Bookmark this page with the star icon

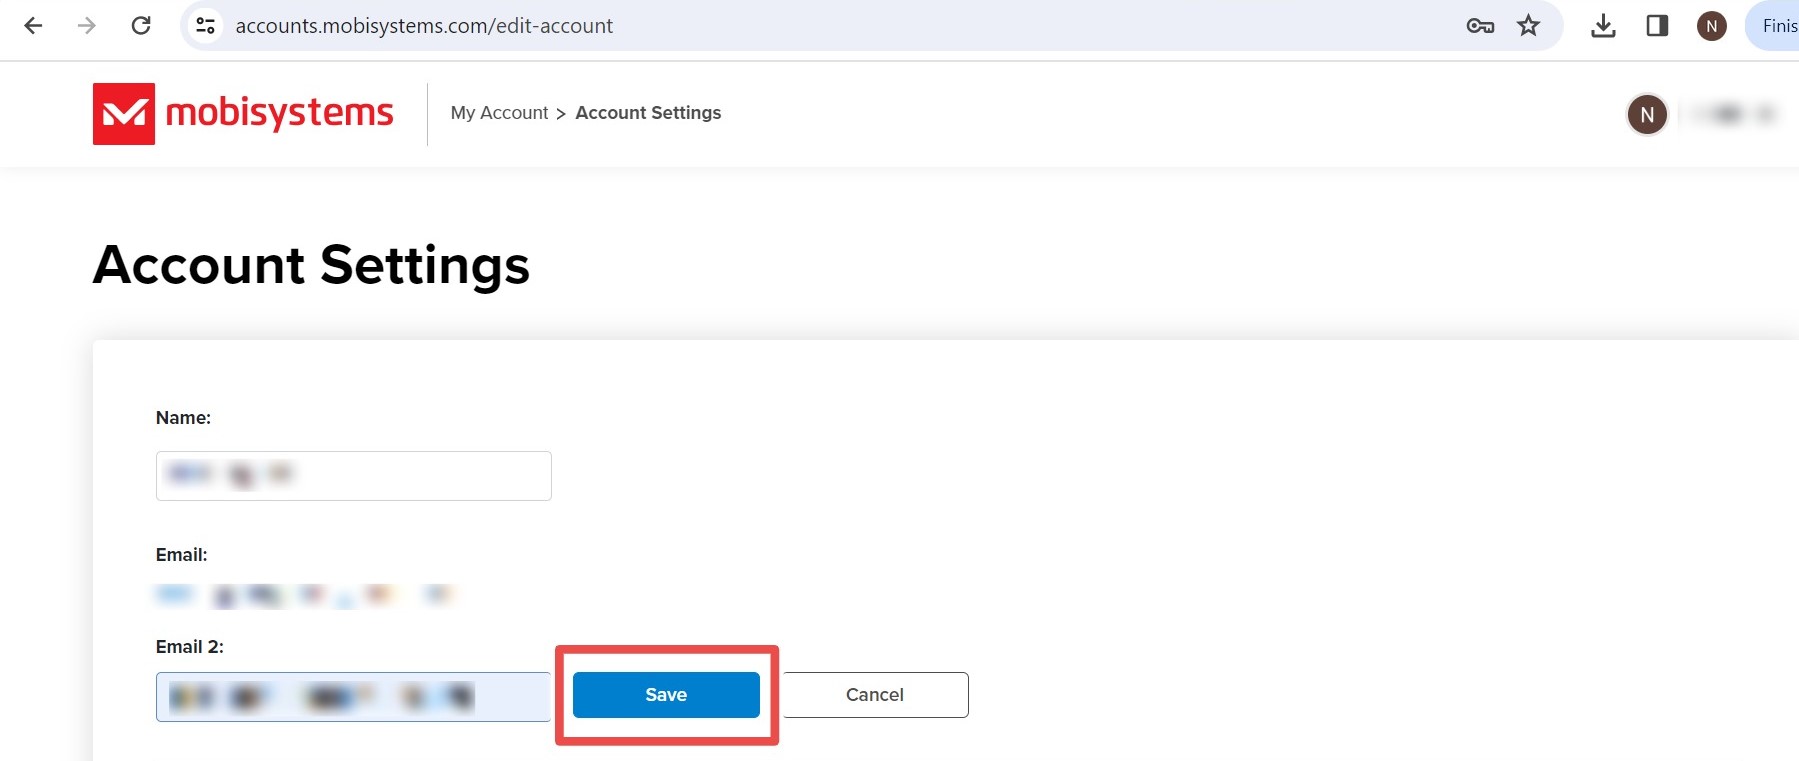(1528, 26)
